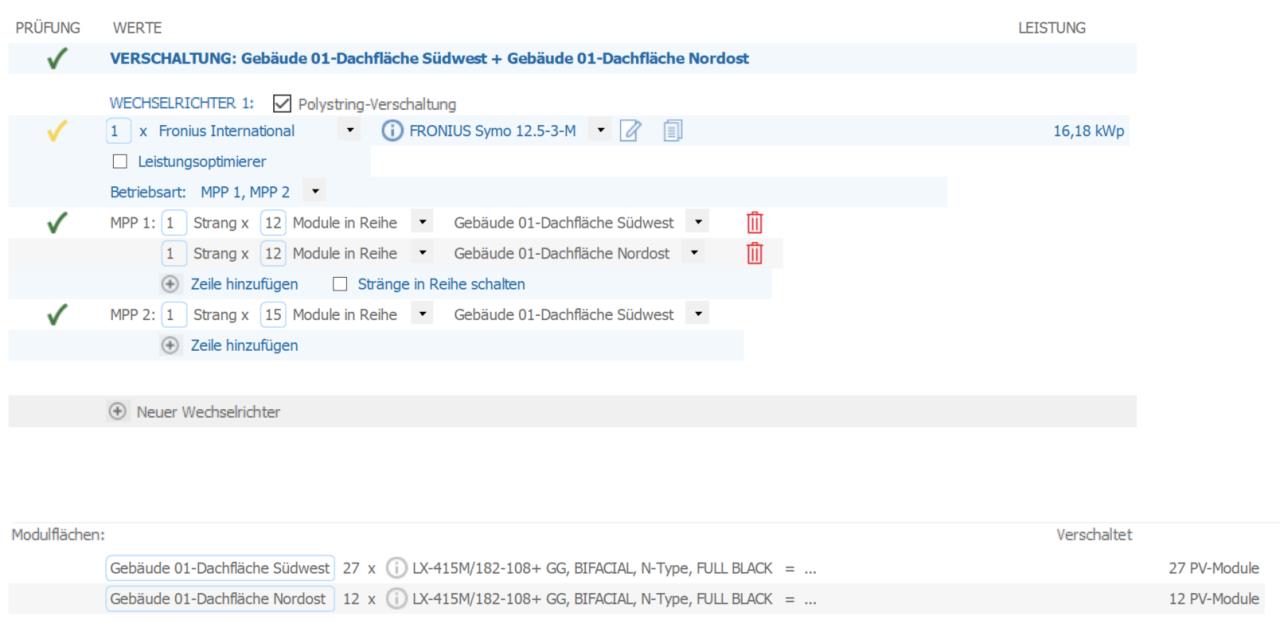Open MPP 2 Dachfläche Südwest surface dropdown
The image size is (1280, 624).
coord(698,315)
